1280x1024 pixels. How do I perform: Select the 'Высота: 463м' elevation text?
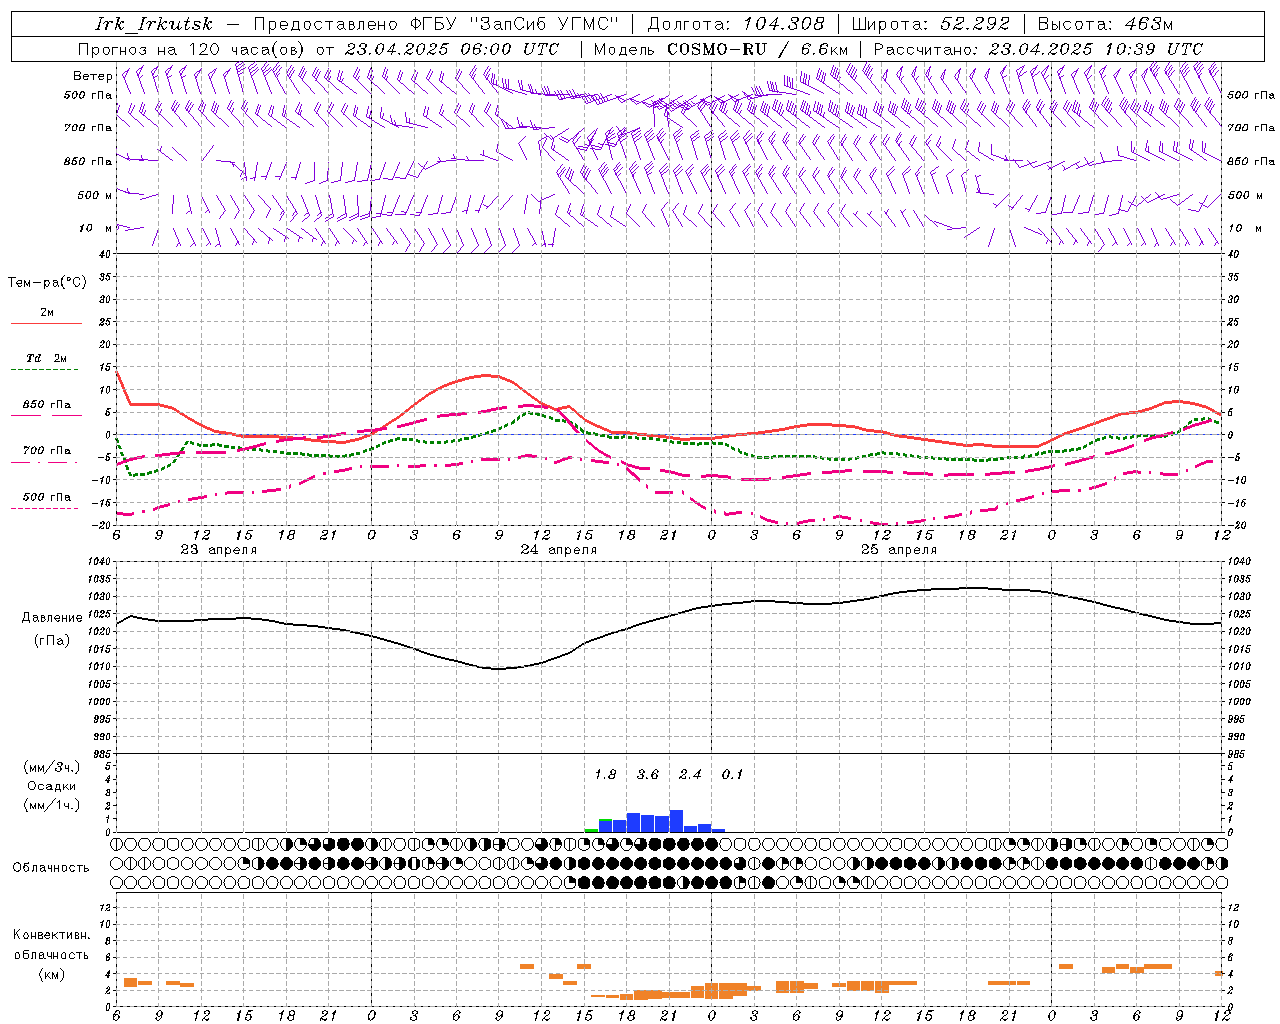(1105, 24)
